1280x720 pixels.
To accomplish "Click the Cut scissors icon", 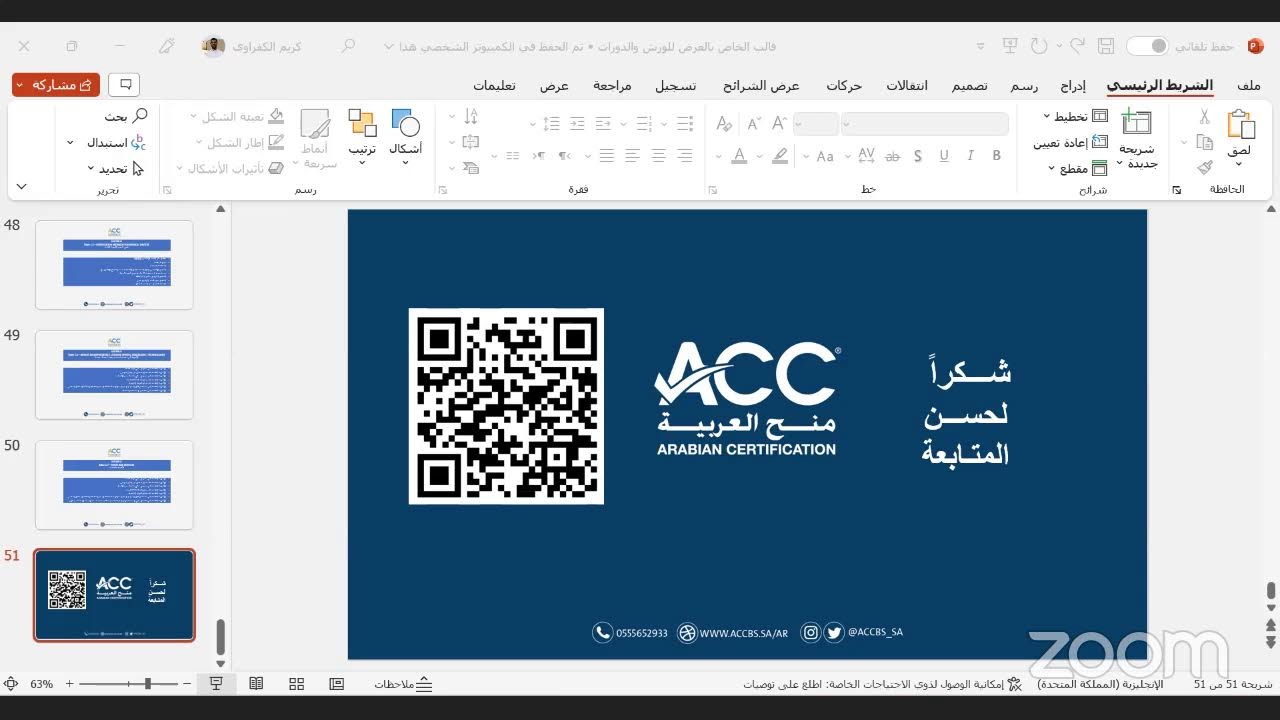I will (1205, 117).
